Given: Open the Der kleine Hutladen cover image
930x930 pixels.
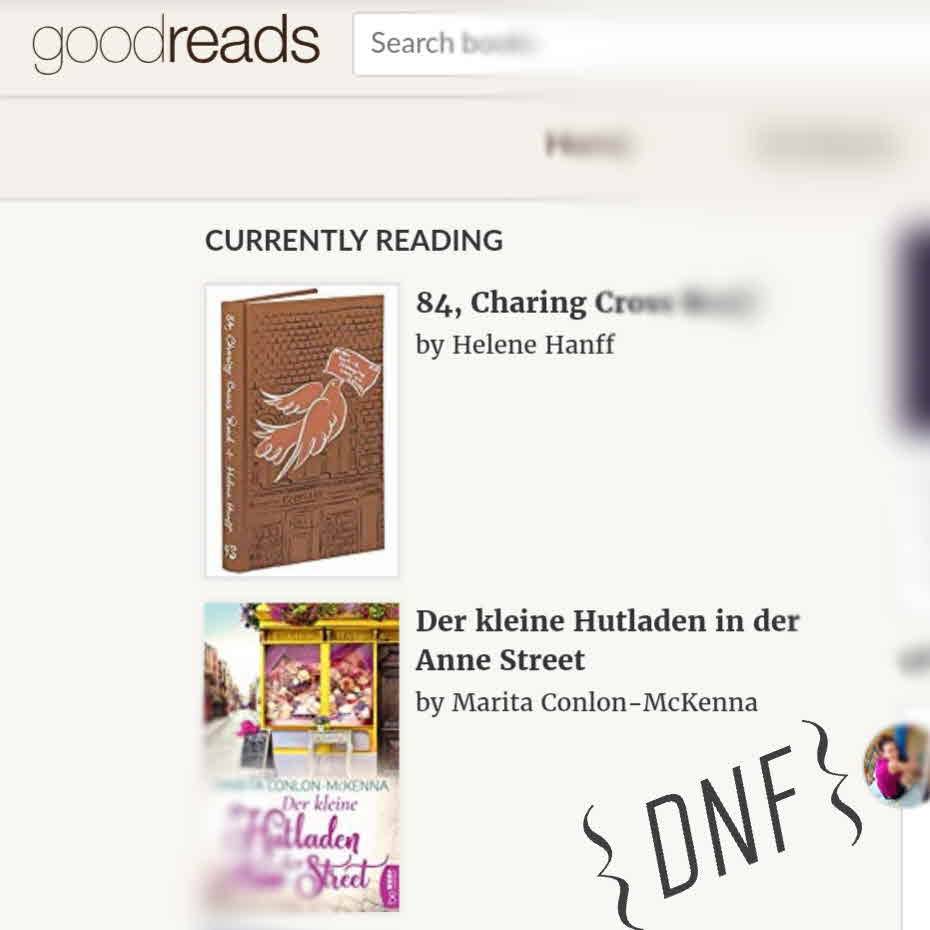Looking at the screenshot, I should pyautogui.click(x=301, y=757).
